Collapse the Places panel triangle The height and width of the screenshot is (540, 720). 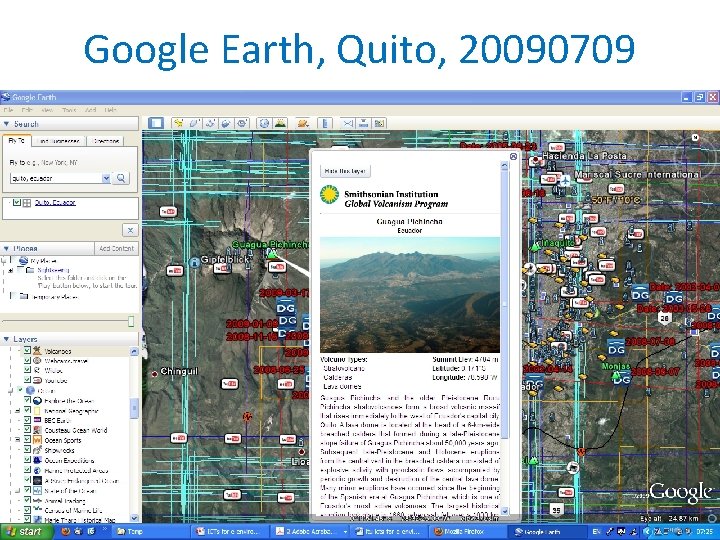tap(6, 248)
